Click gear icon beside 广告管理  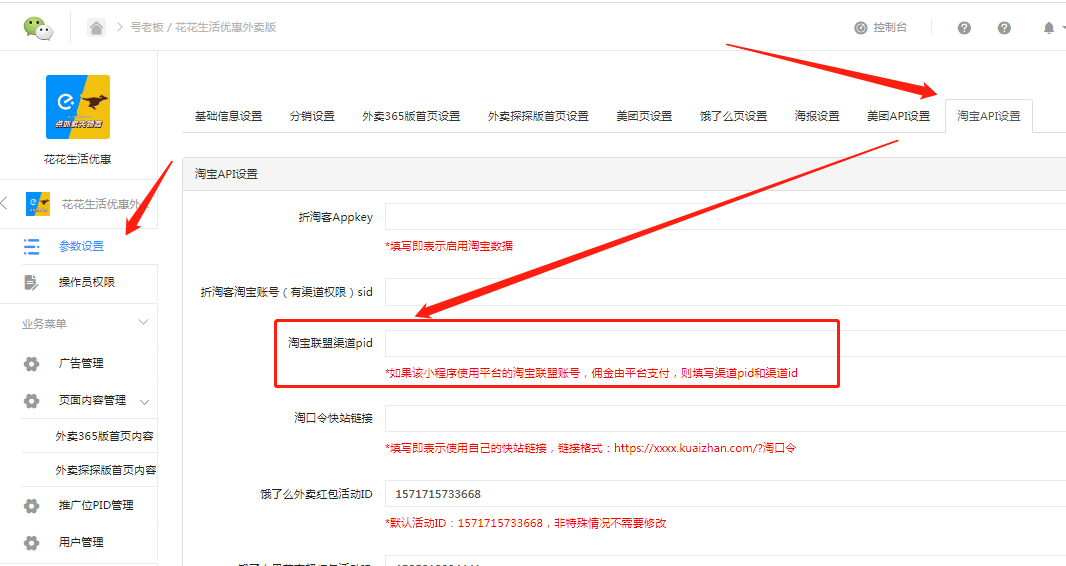(x=31, y=364)
